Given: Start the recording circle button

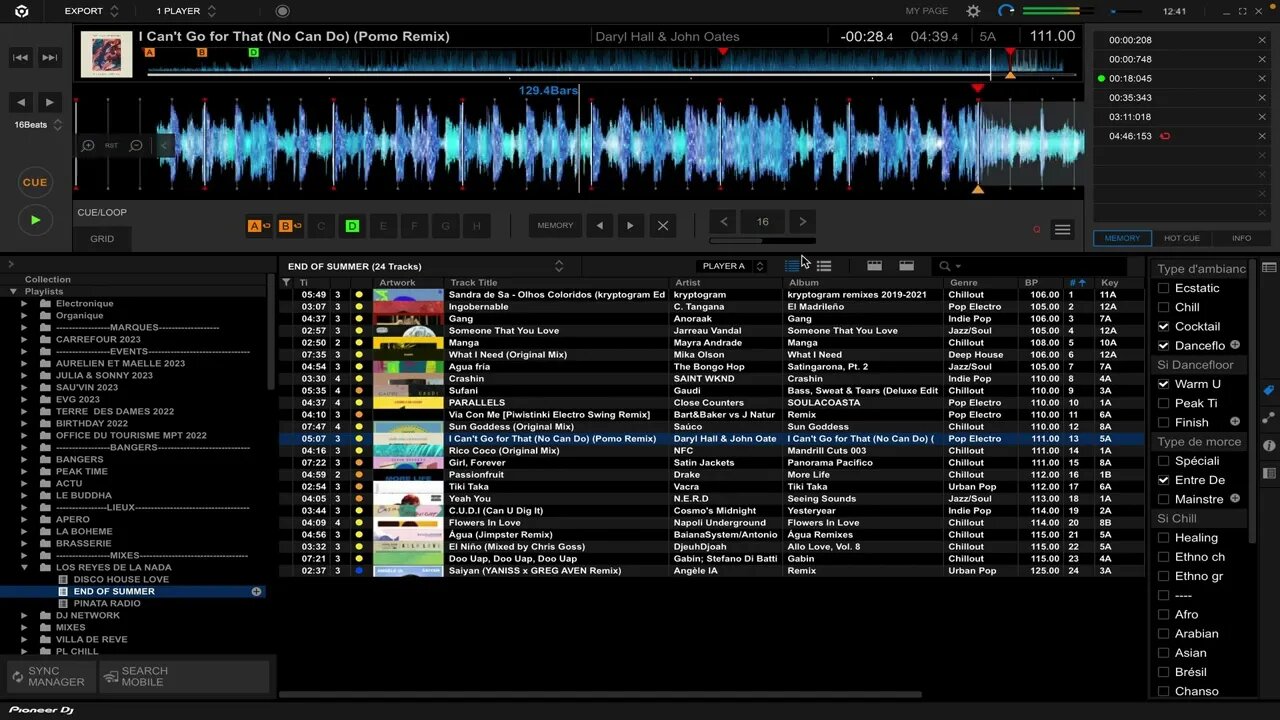Looking at the screenshot, I should [282, 11].
